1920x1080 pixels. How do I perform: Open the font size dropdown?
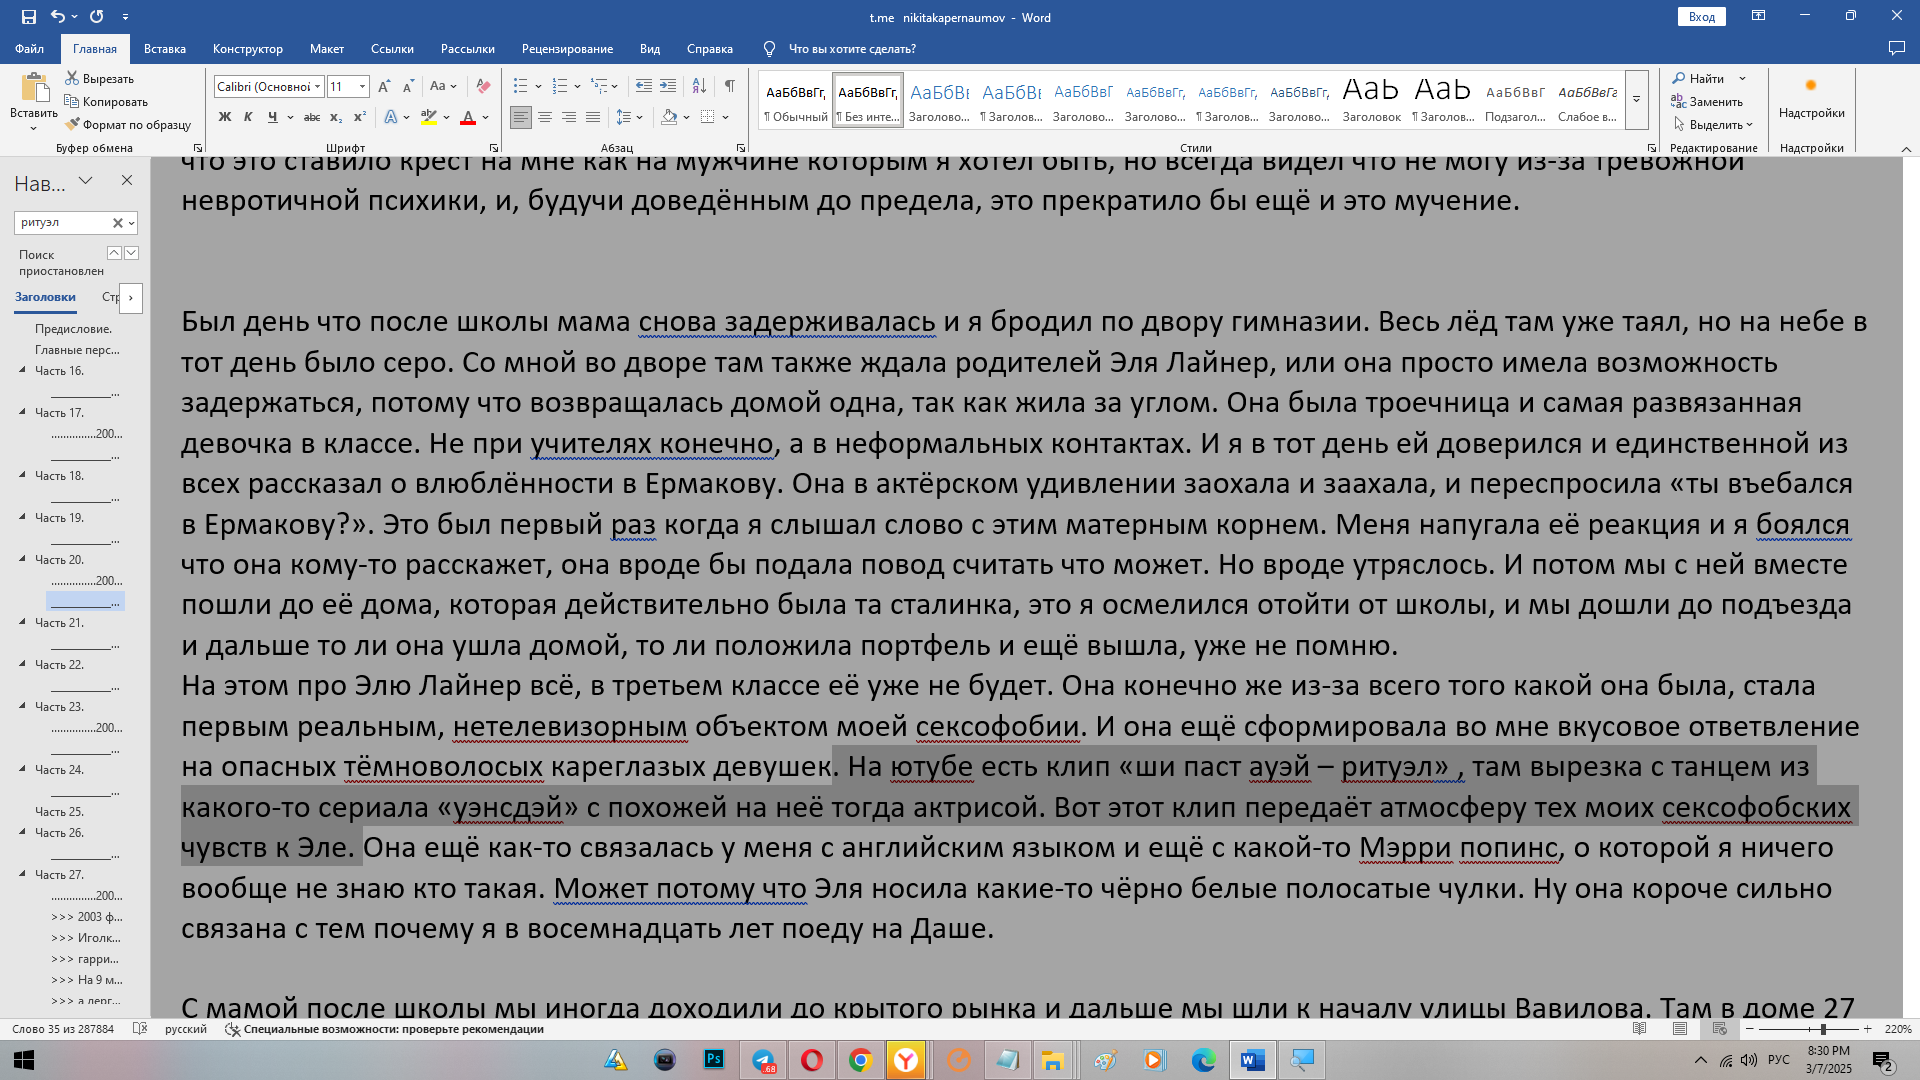[x=362, y=87]
